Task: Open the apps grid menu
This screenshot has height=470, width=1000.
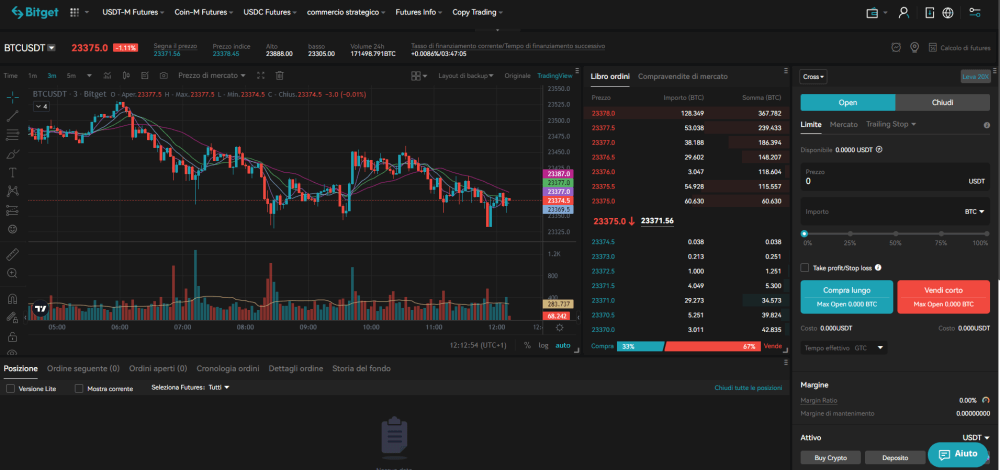Action: [x=75, y=12]
